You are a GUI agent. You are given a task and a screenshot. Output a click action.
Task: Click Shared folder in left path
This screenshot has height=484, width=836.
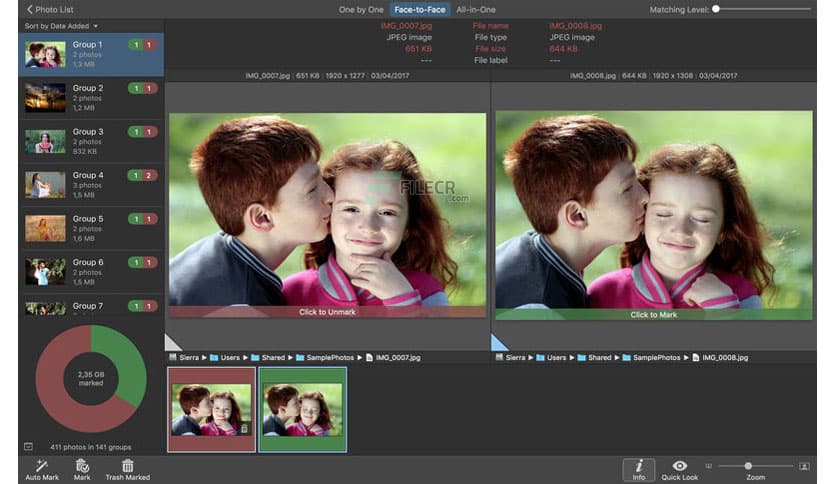pos(268,358)
